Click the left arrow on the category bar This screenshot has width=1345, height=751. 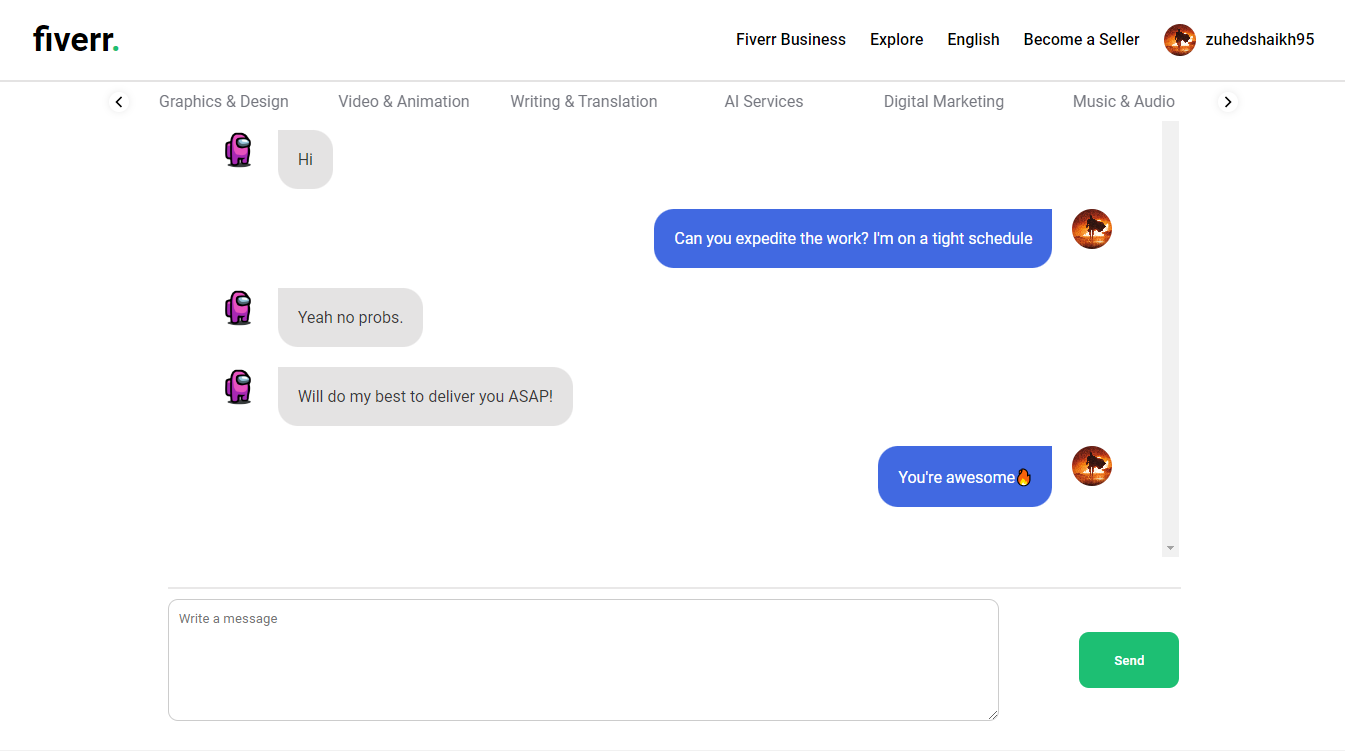tap(119, 102)
